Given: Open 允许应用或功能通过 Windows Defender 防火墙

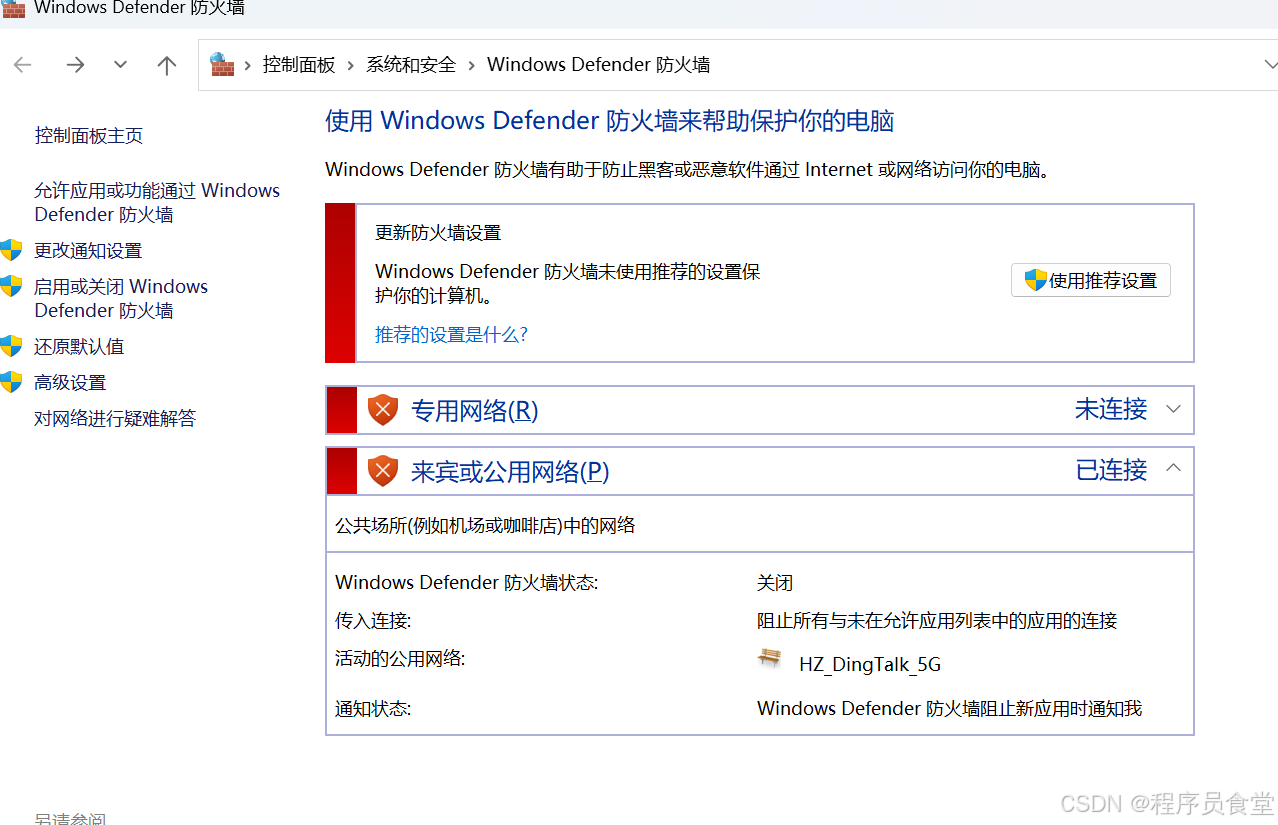Looking at the screenshot, I should (x=157, y=202).
